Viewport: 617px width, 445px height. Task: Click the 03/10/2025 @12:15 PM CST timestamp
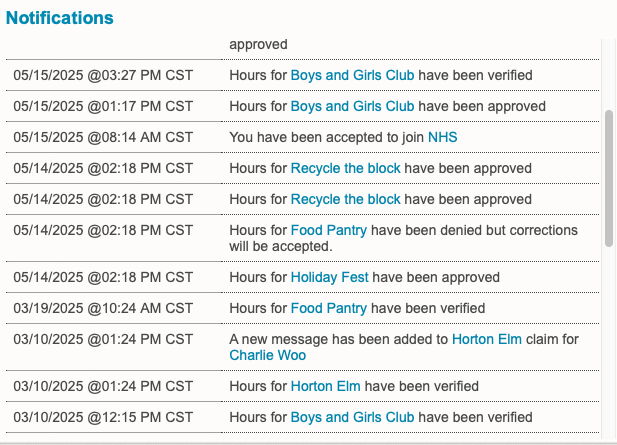103,417
